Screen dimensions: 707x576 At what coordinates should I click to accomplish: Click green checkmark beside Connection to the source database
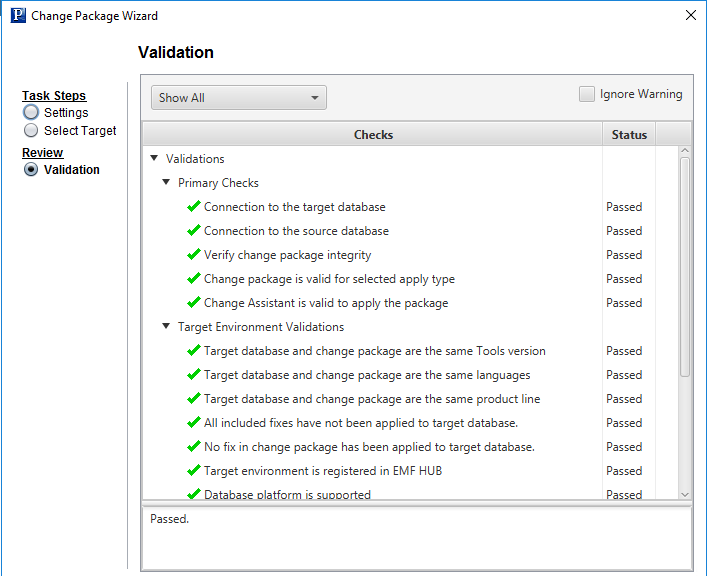pos(194,231)
